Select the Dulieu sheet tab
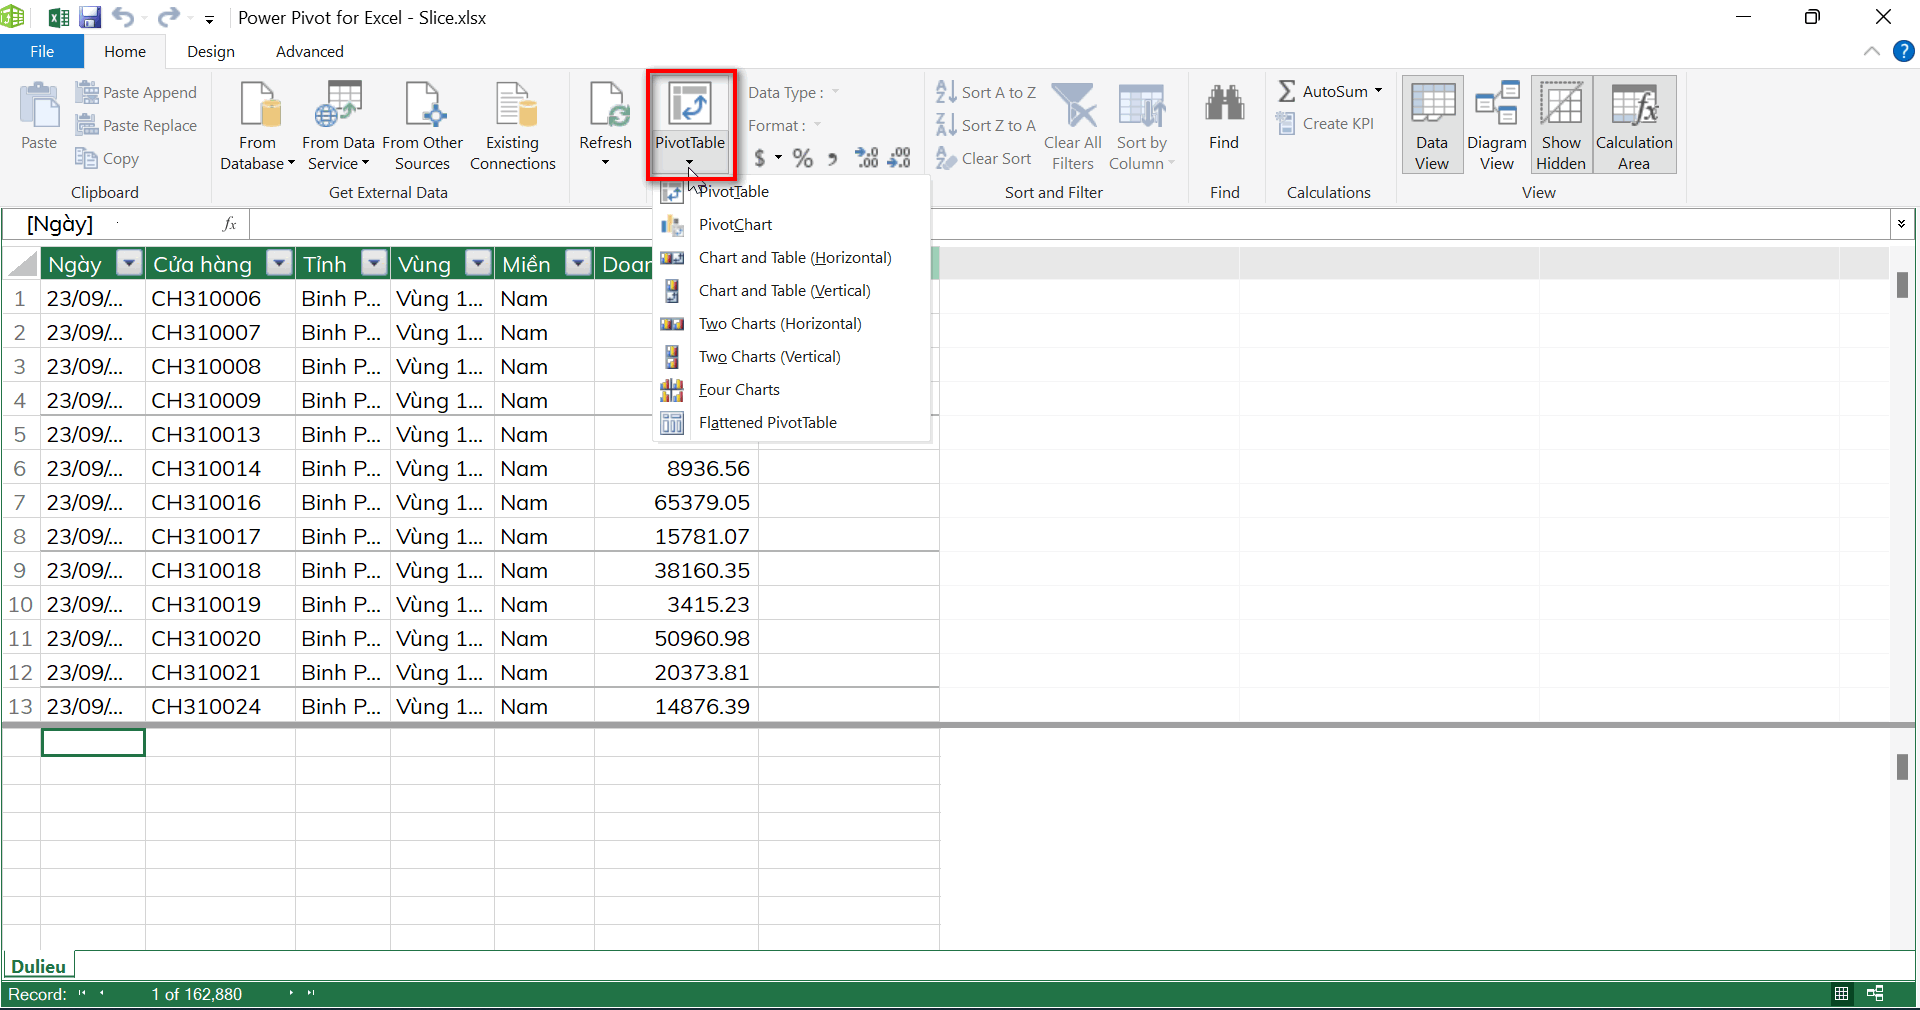 39,966
